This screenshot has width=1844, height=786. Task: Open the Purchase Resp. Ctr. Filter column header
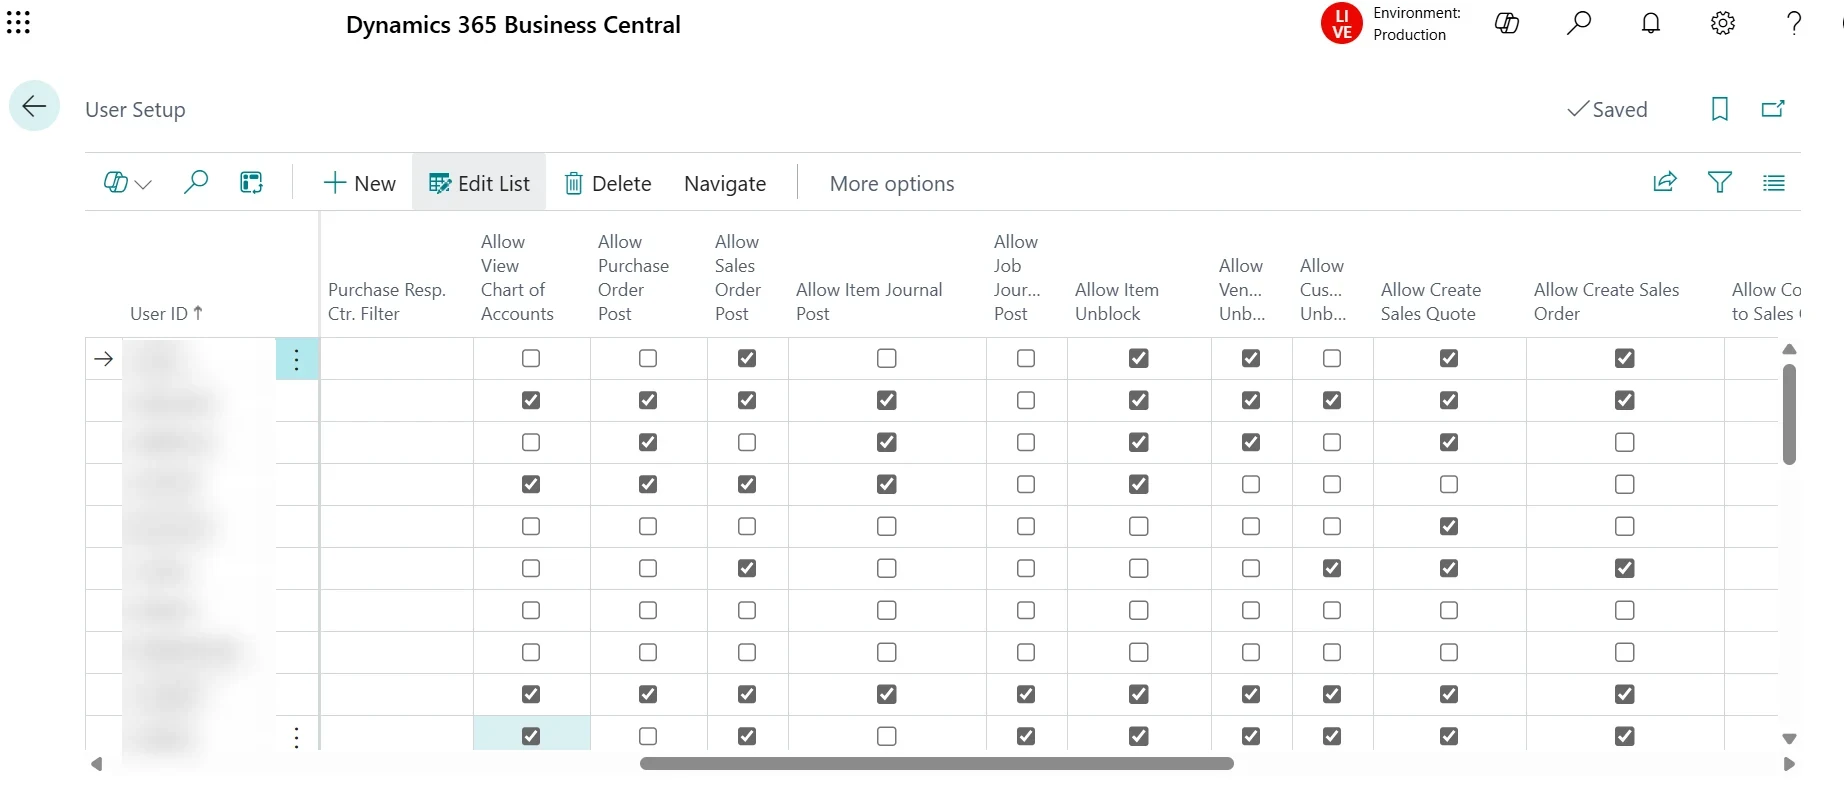[x=387, y=301]
